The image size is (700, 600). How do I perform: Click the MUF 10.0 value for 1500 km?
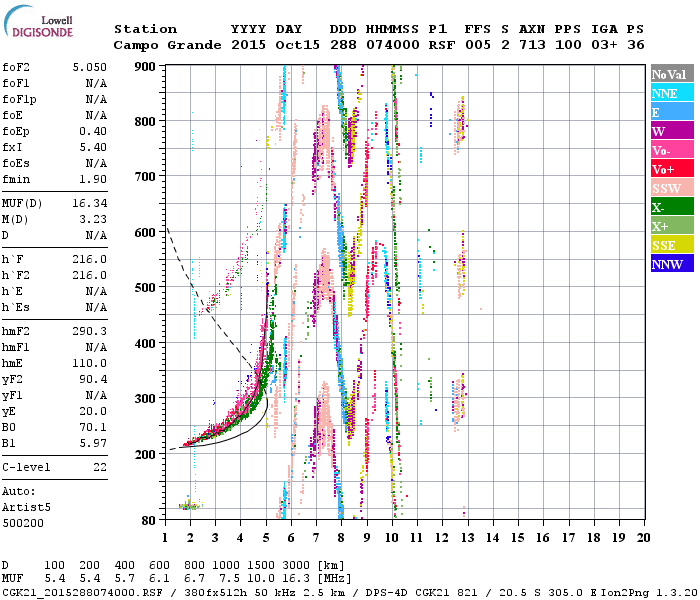point(261,579)
